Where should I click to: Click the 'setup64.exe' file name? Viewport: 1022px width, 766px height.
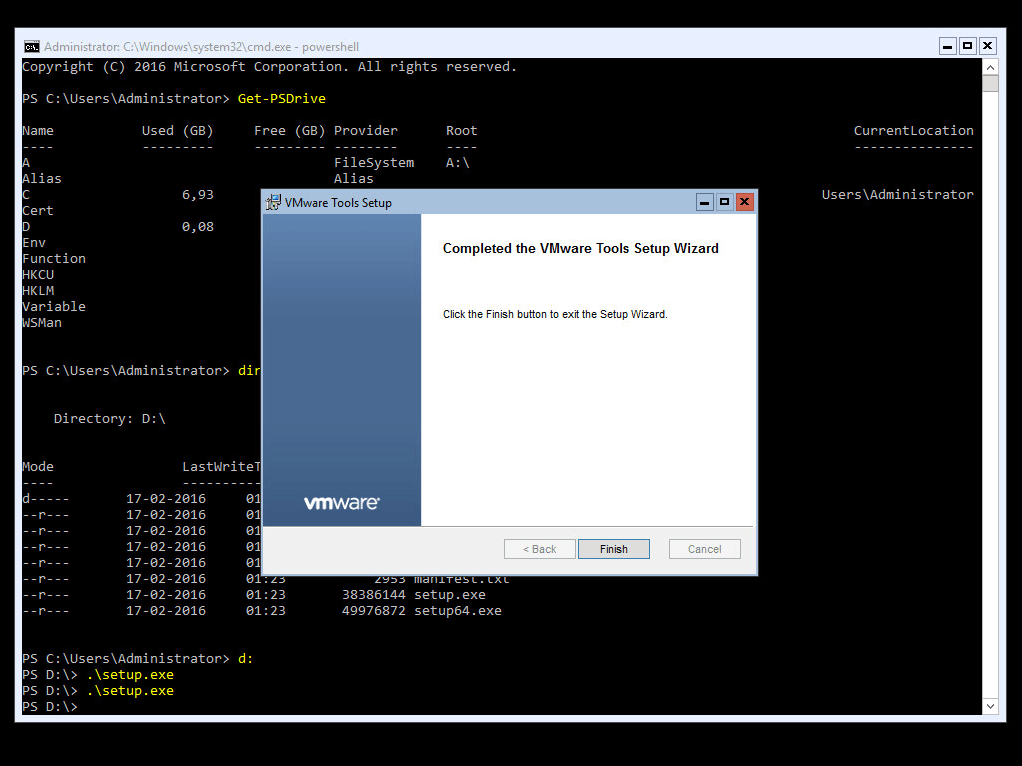[x=458, y=611]
